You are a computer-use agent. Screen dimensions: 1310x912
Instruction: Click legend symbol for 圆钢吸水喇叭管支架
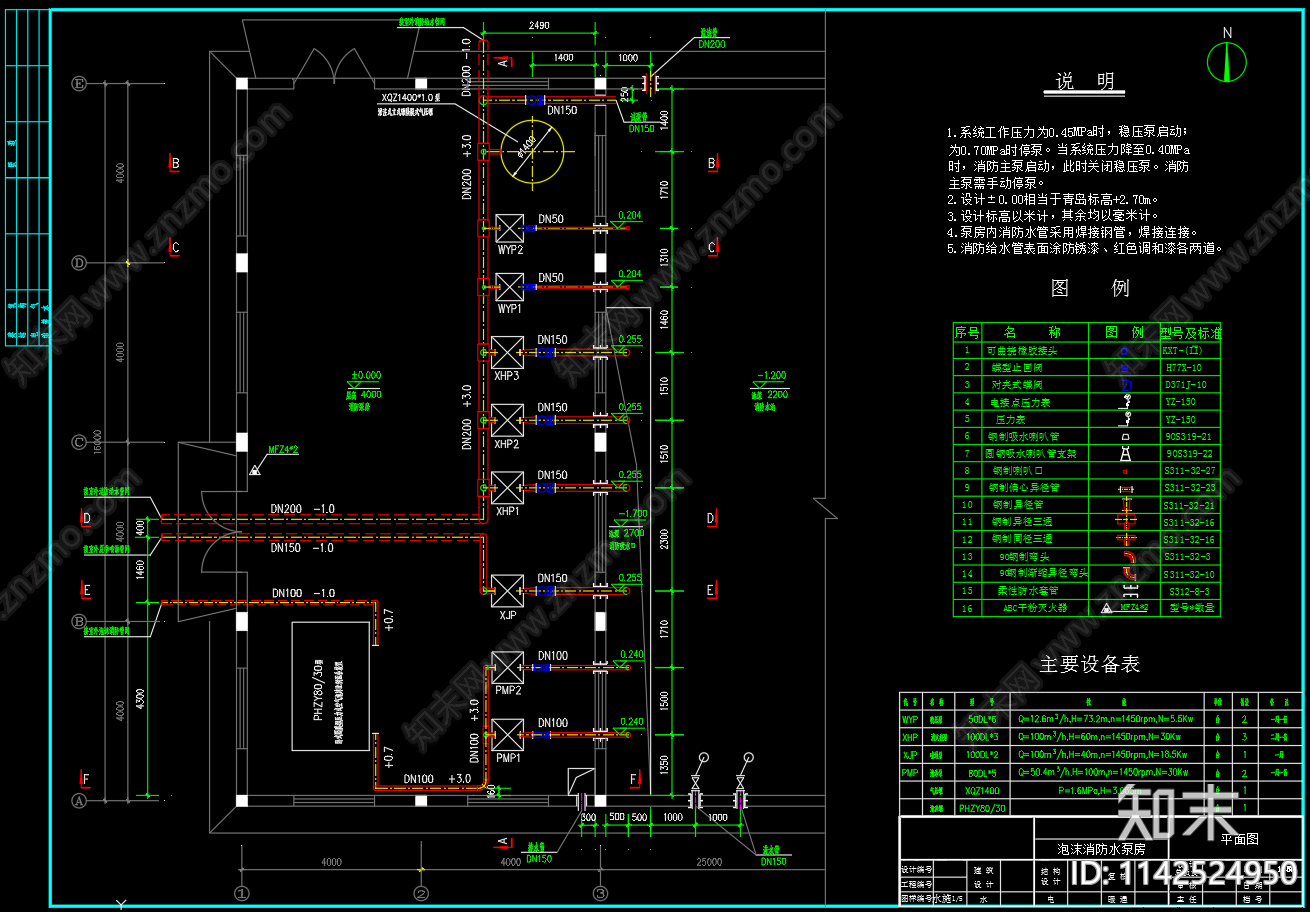(x=1124, y=453)
